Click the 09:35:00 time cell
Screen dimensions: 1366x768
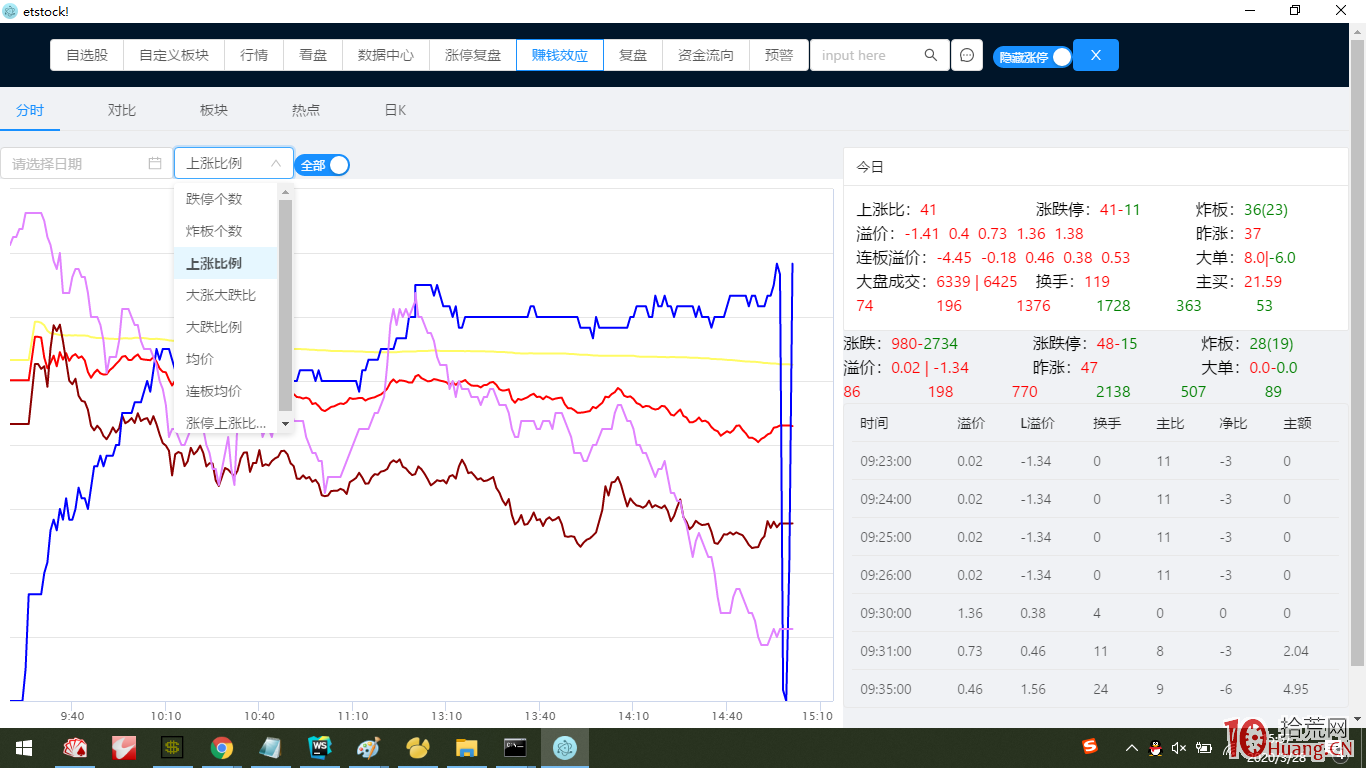point(886,689)
